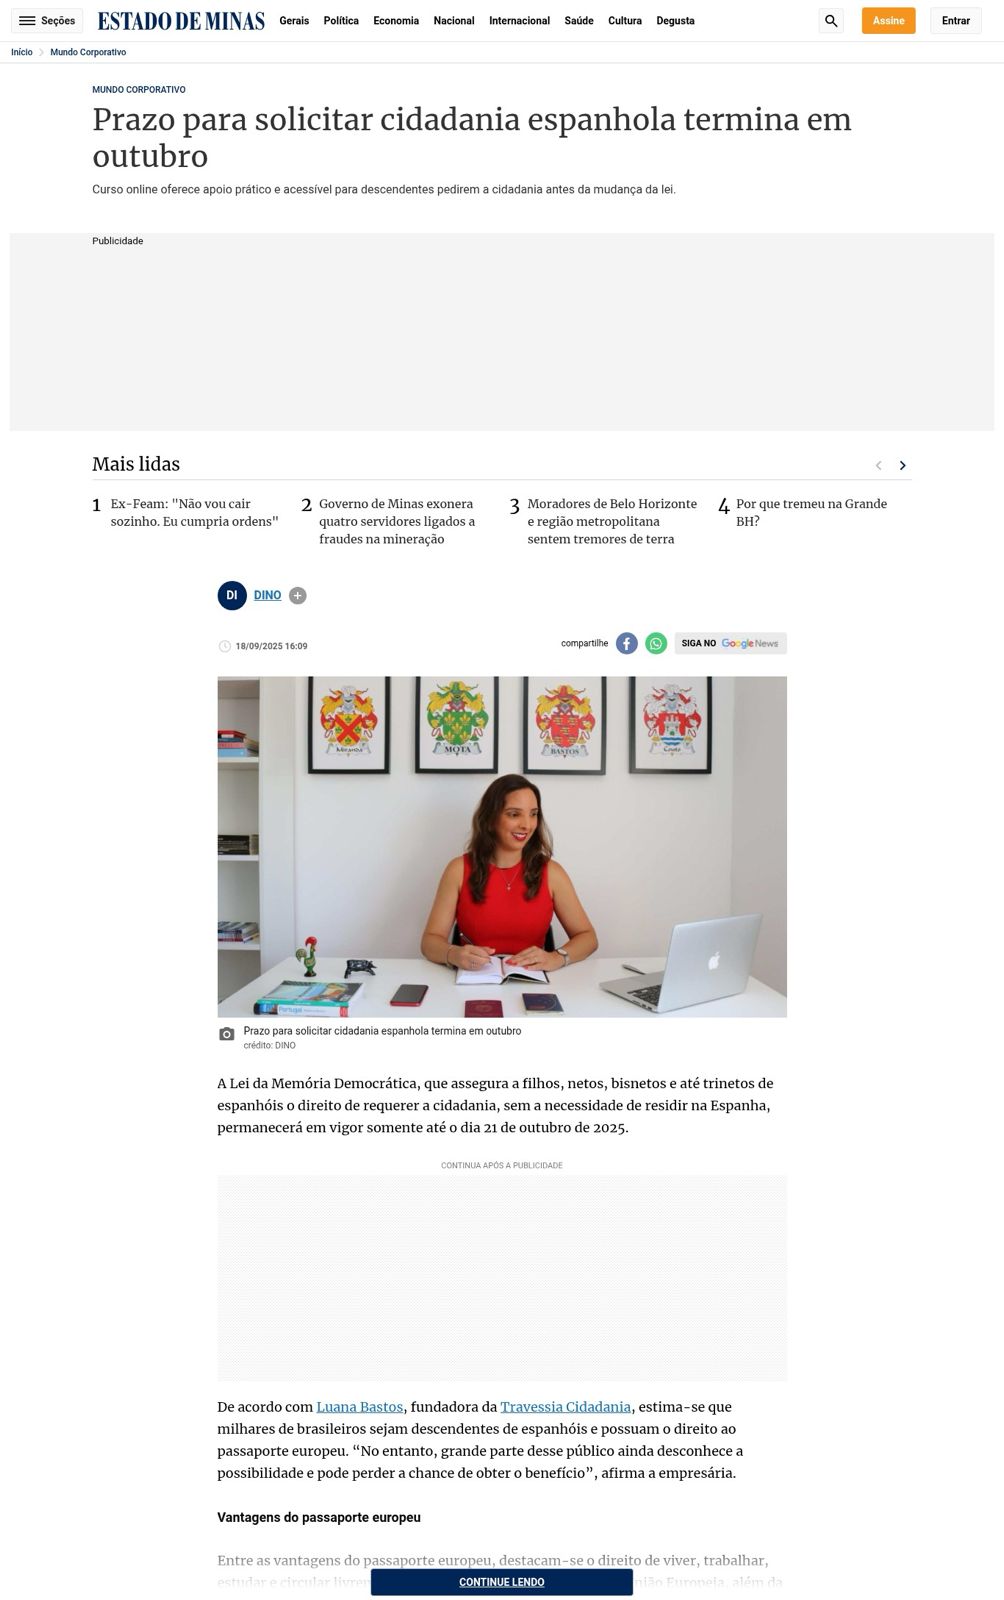Follow DINO with the plus icon
The height and width of the screenshot is (1600, 1004).
[298, 596]
